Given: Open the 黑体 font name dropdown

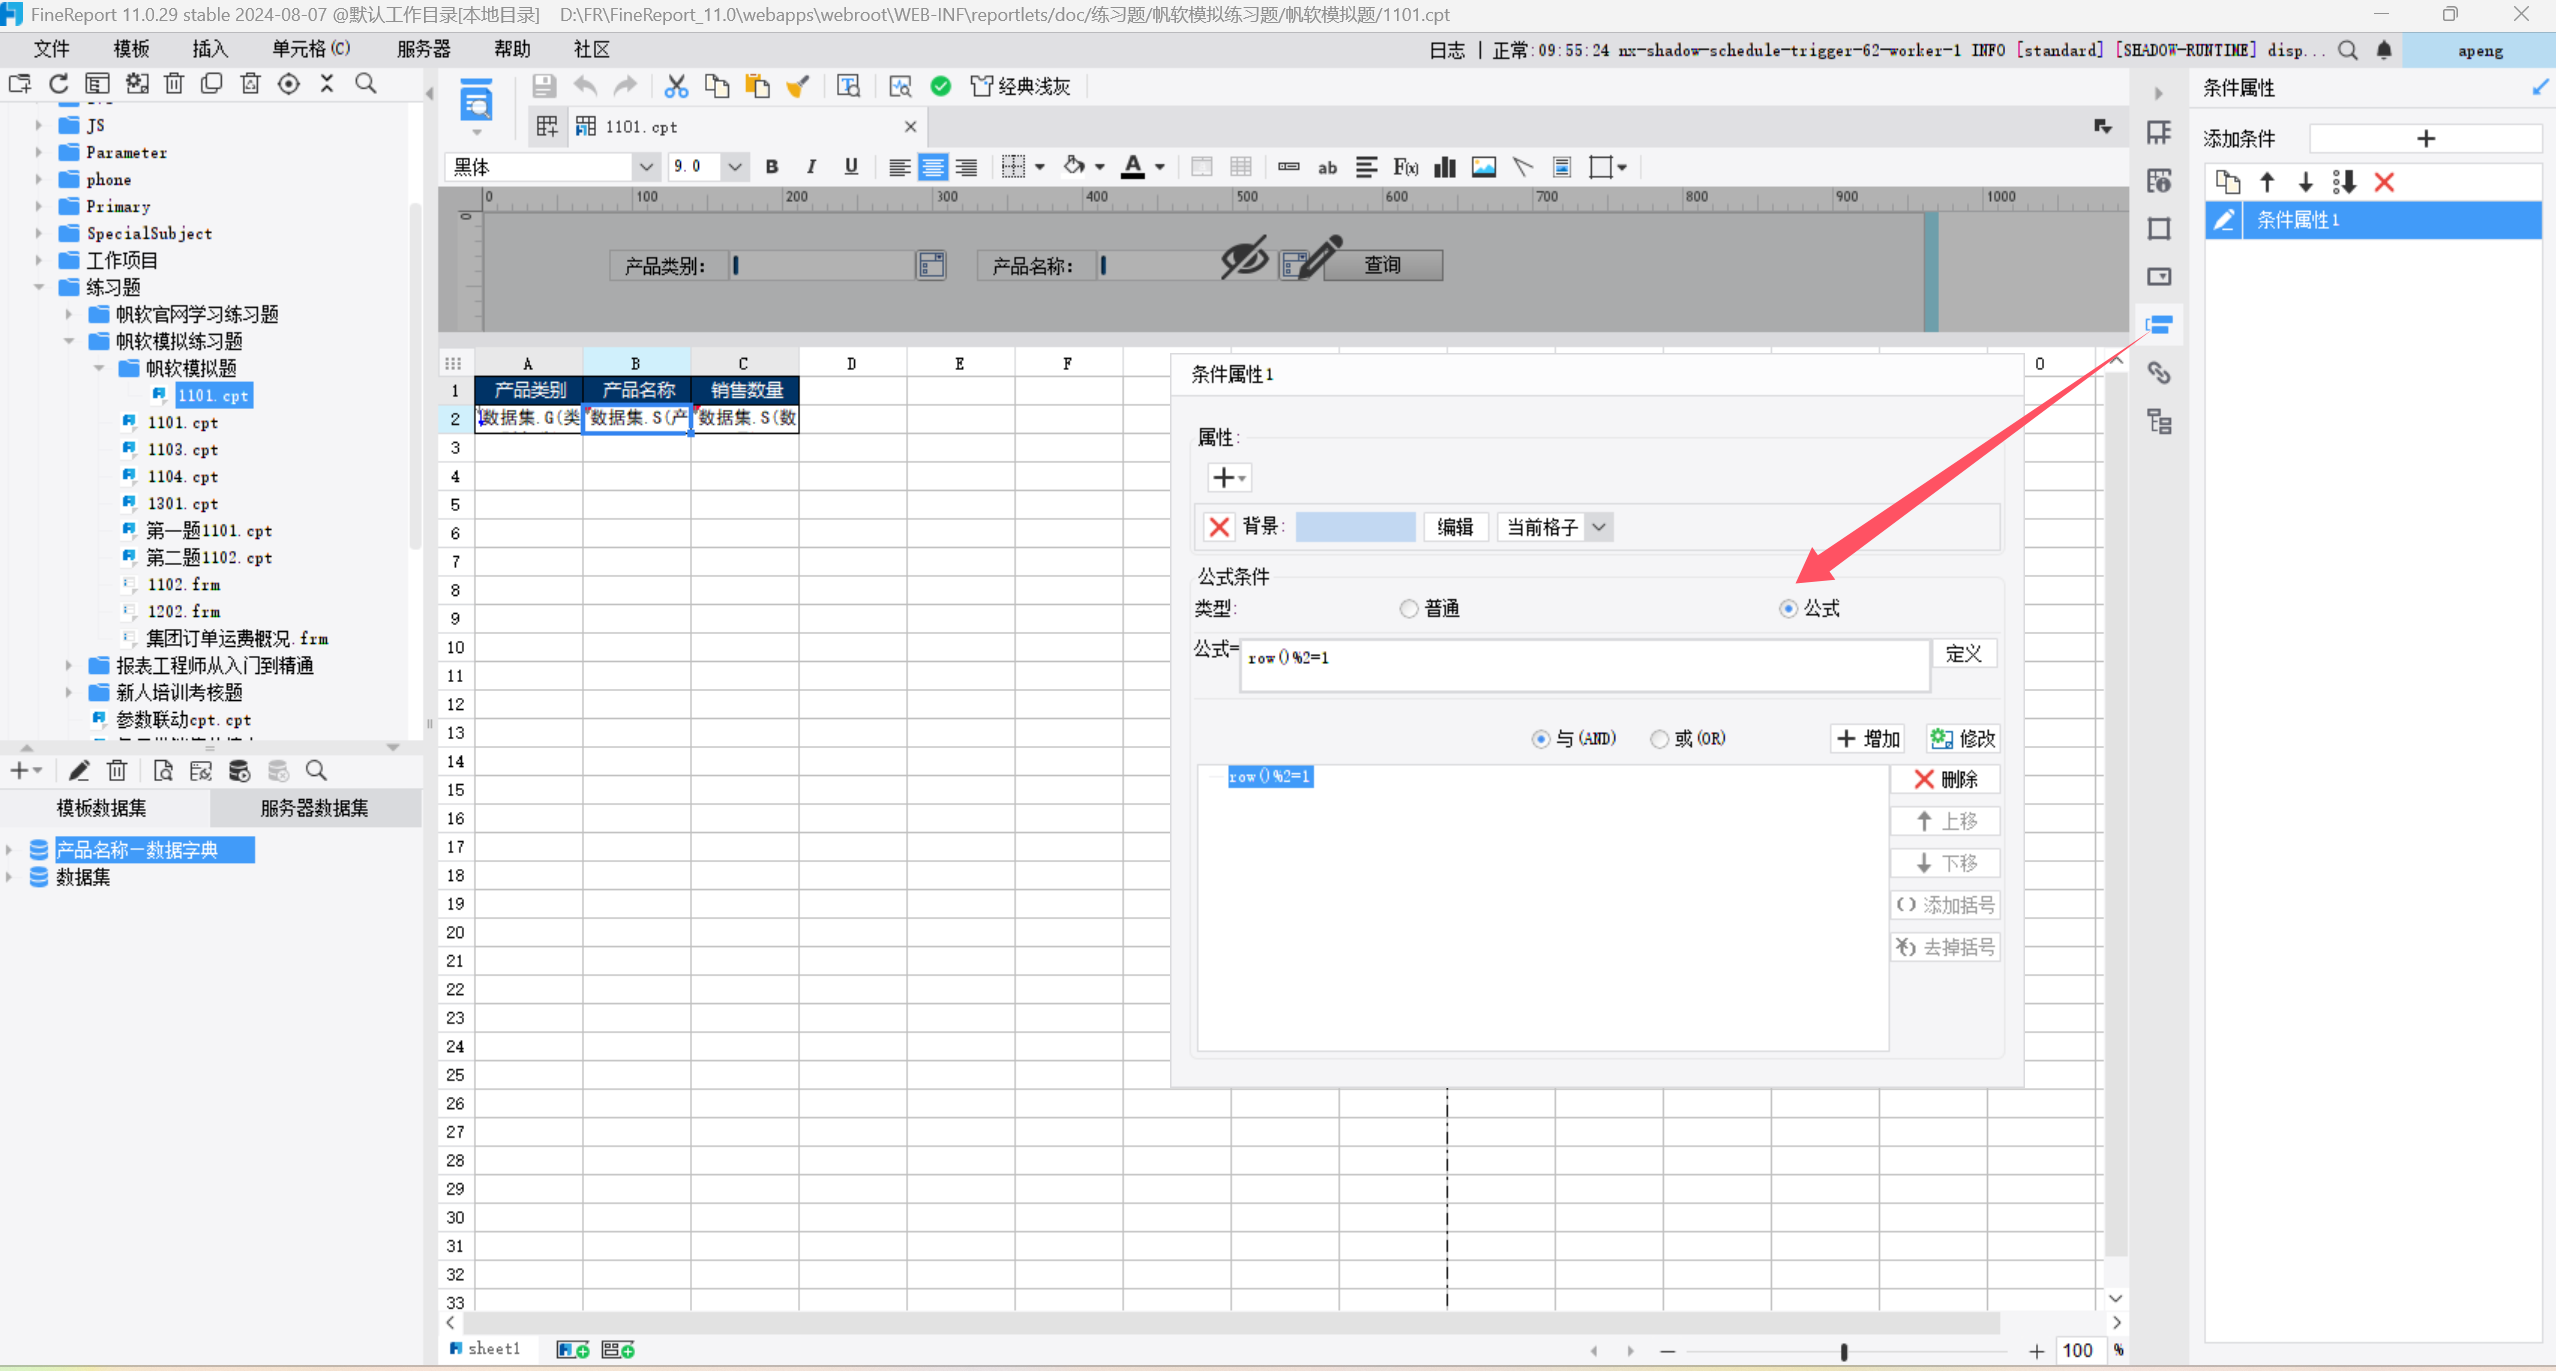Looking at the screenshot, I should coord(646,167).
